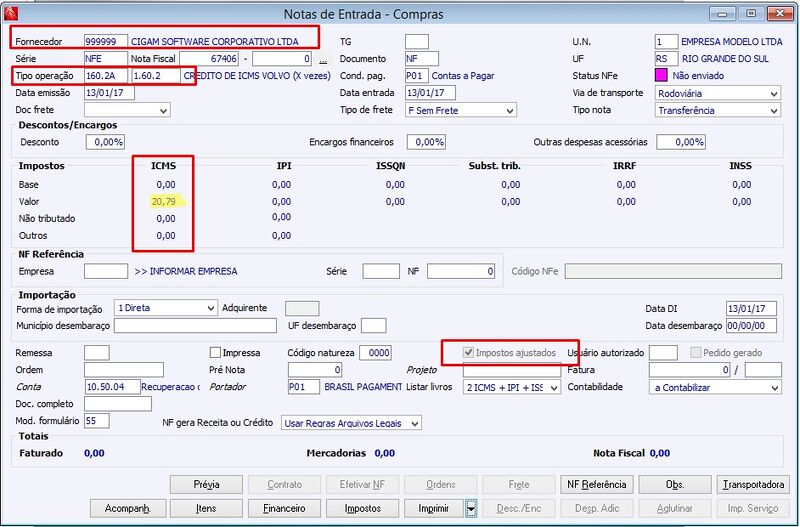Open the Impostos button
Image resolution: width=800 pixels, height=527 pixels.
click(363, 508)
